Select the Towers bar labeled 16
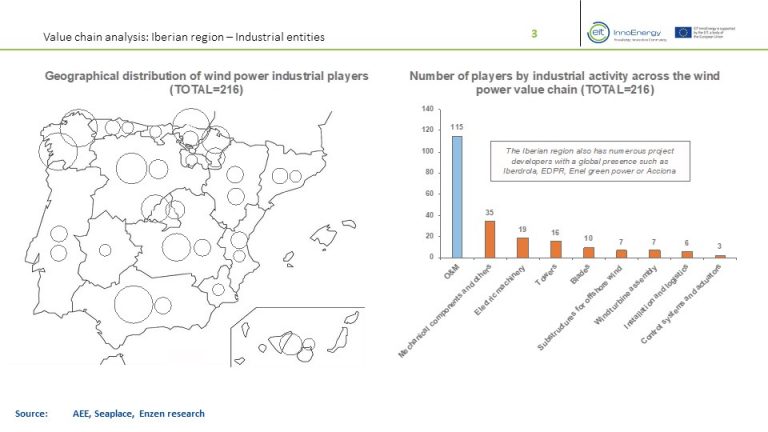768x432 pixels. point(556,248)
